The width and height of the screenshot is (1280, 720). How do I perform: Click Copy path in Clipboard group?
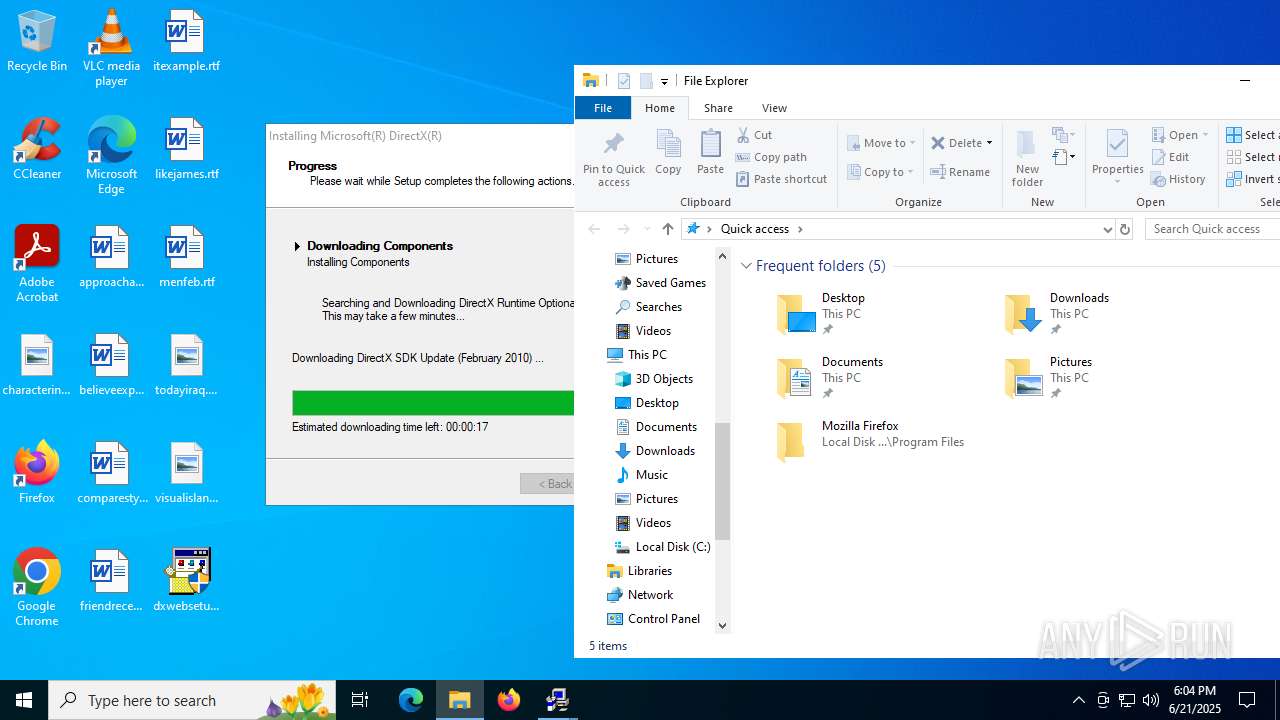(771, 157)
